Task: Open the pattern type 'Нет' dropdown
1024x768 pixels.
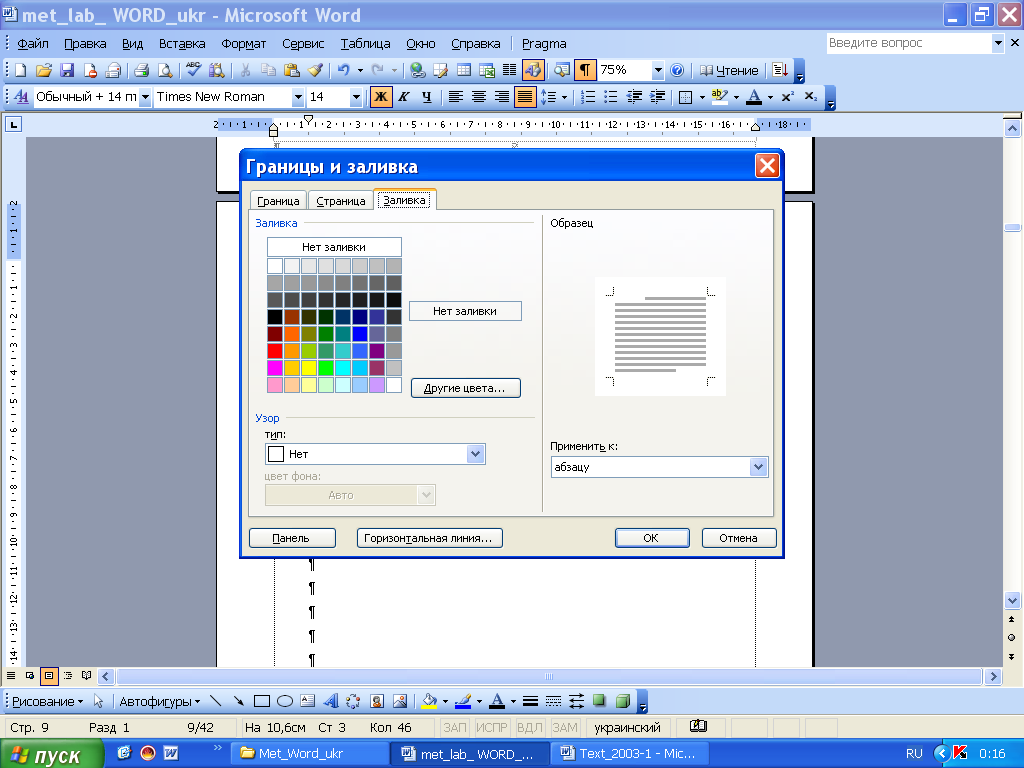Action: (475, 454)
